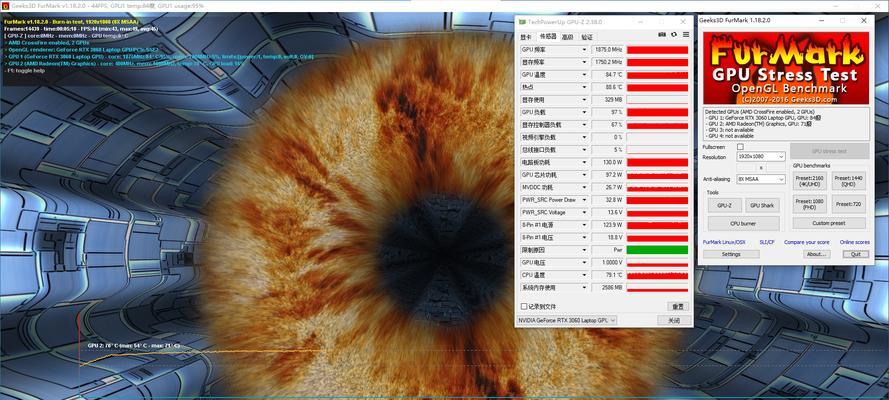Click the 8-Pin #1 电压 value field
889x400 pixels.
pyautogui.click(x=607, y=237)
